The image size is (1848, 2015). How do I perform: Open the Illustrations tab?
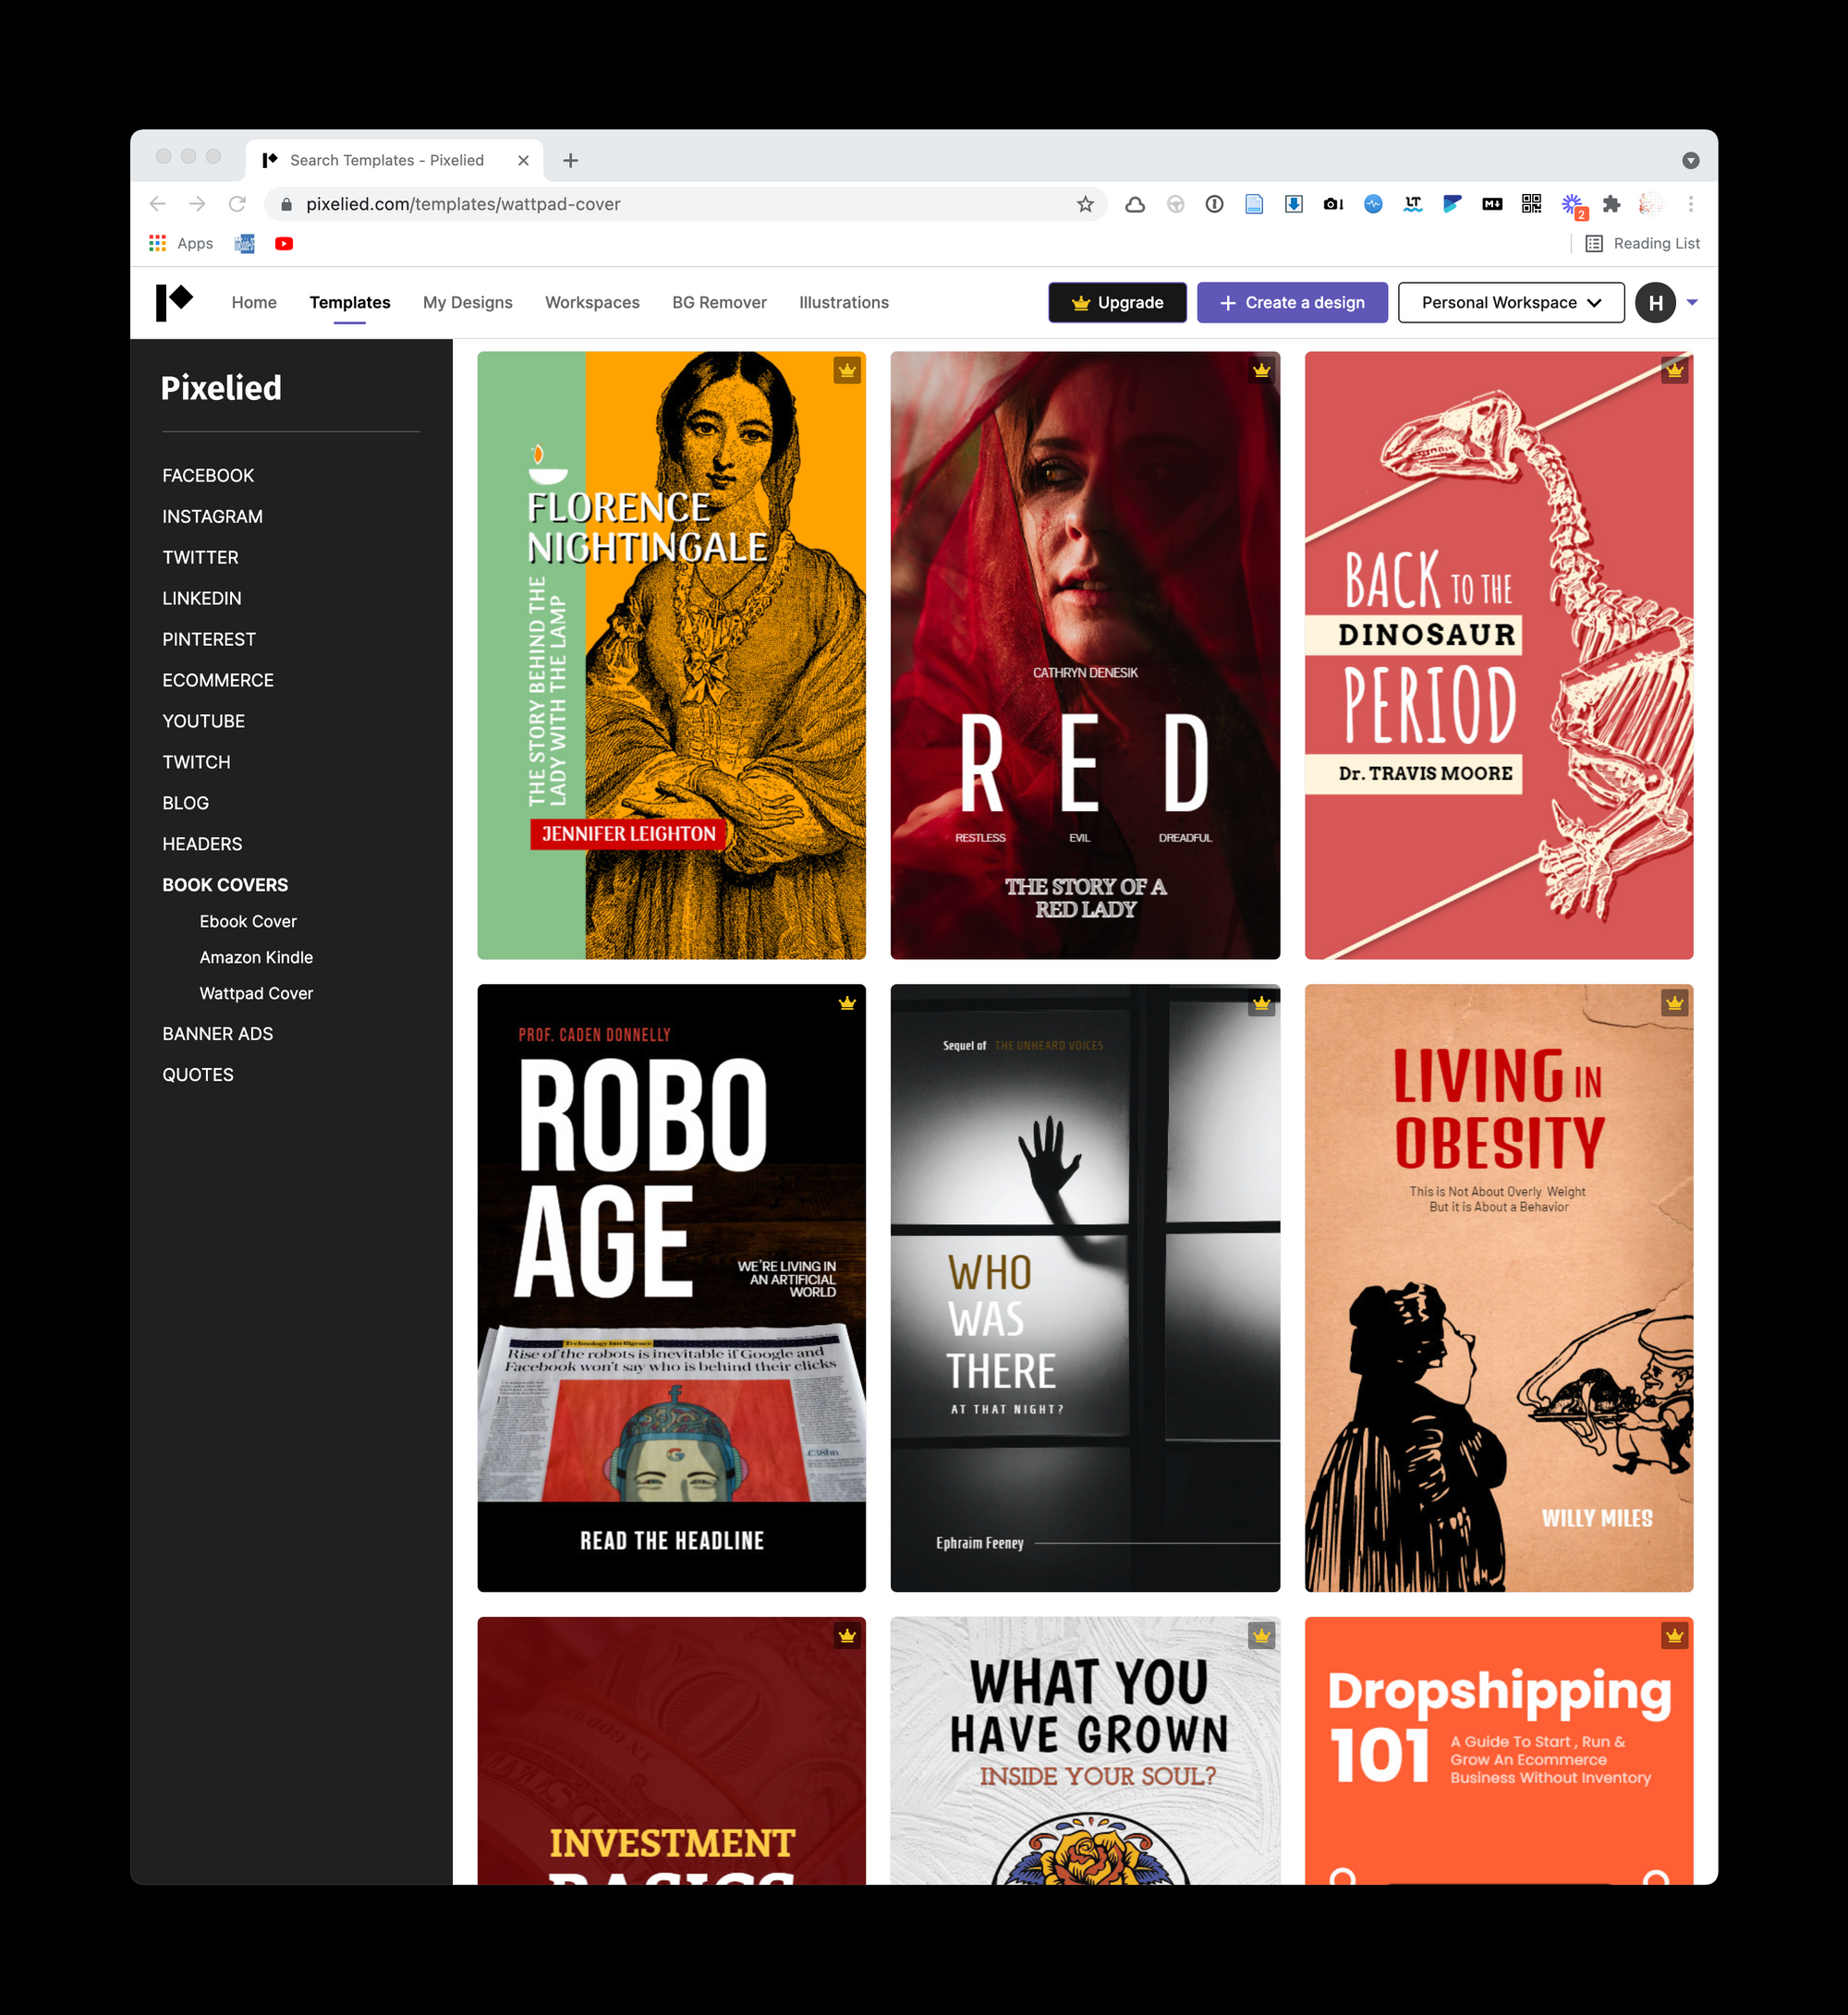pos(844,302)
